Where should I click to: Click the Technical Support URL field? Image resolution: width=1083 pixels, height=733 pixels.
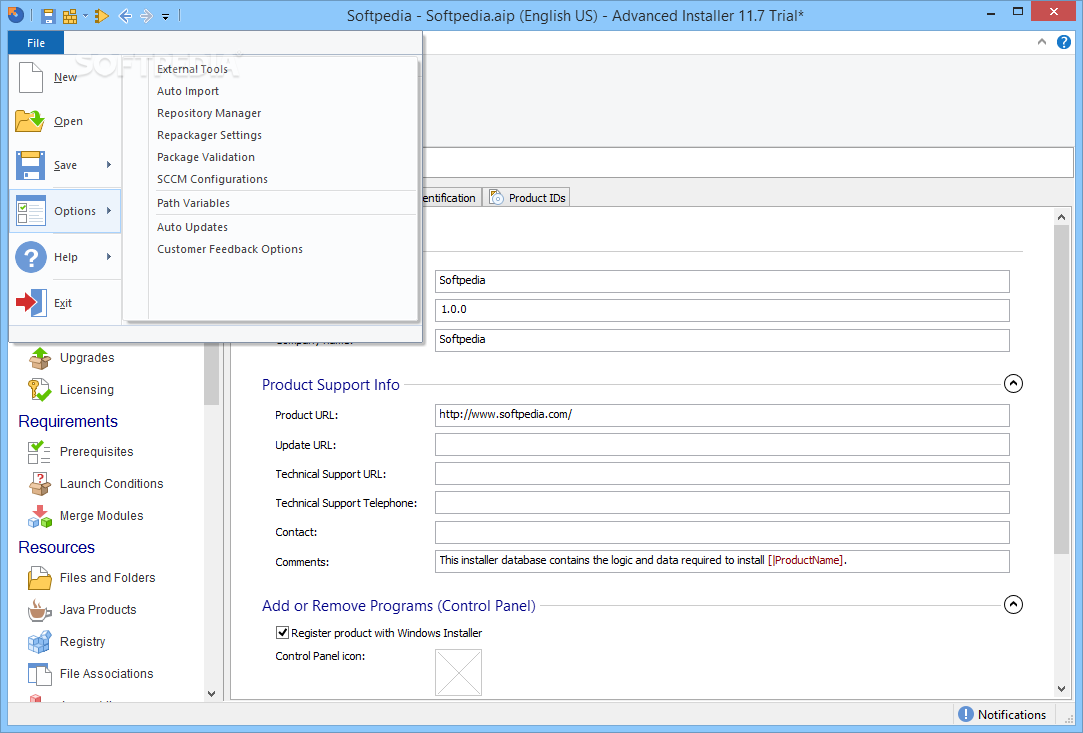pyautogui.click(x=722, y=474)
